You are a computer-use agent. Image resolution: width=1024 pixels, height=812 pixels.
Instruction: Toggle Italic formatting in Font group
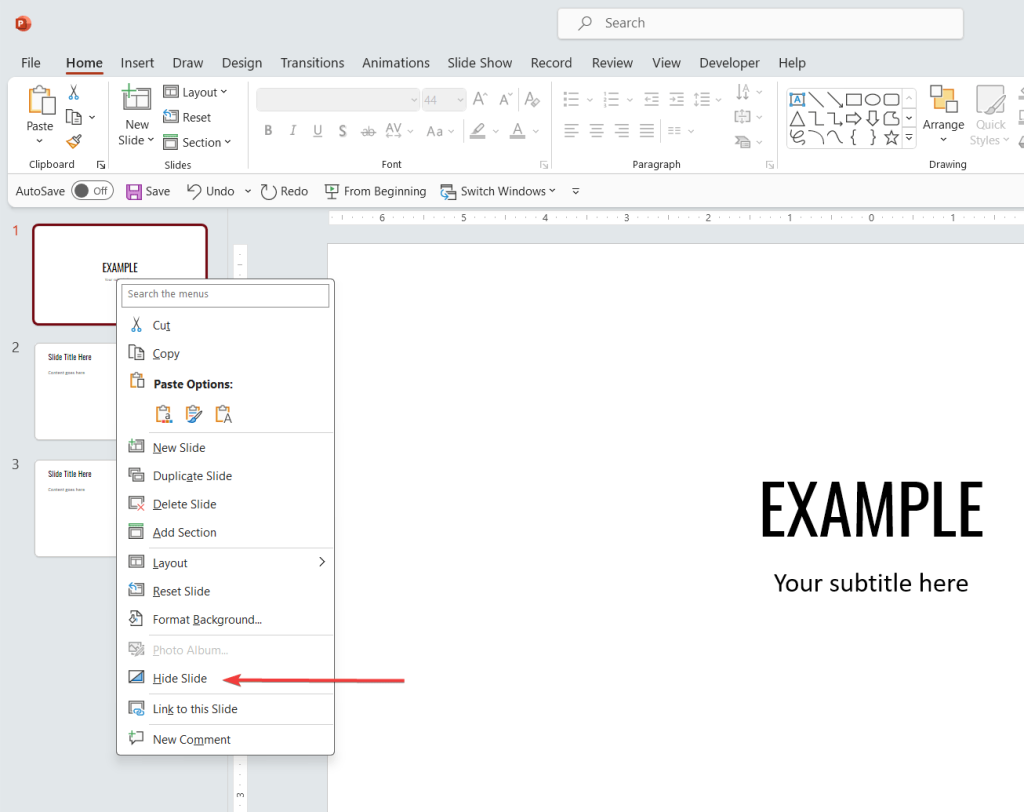coord(293,131)
